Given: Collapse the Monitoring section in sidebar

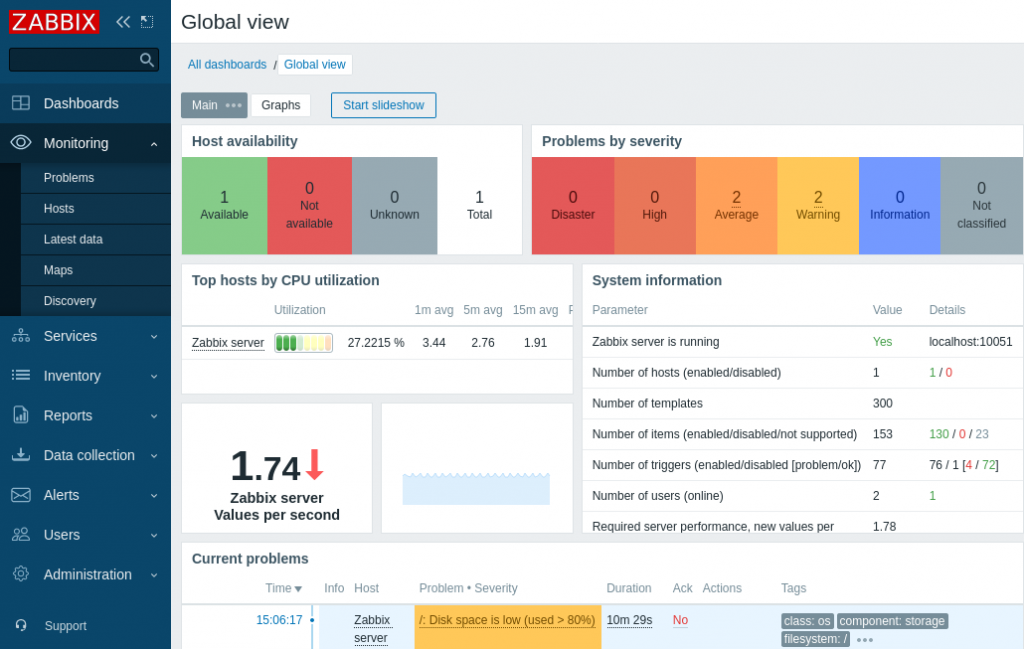Looking at the screenshot, I should 155,143.
